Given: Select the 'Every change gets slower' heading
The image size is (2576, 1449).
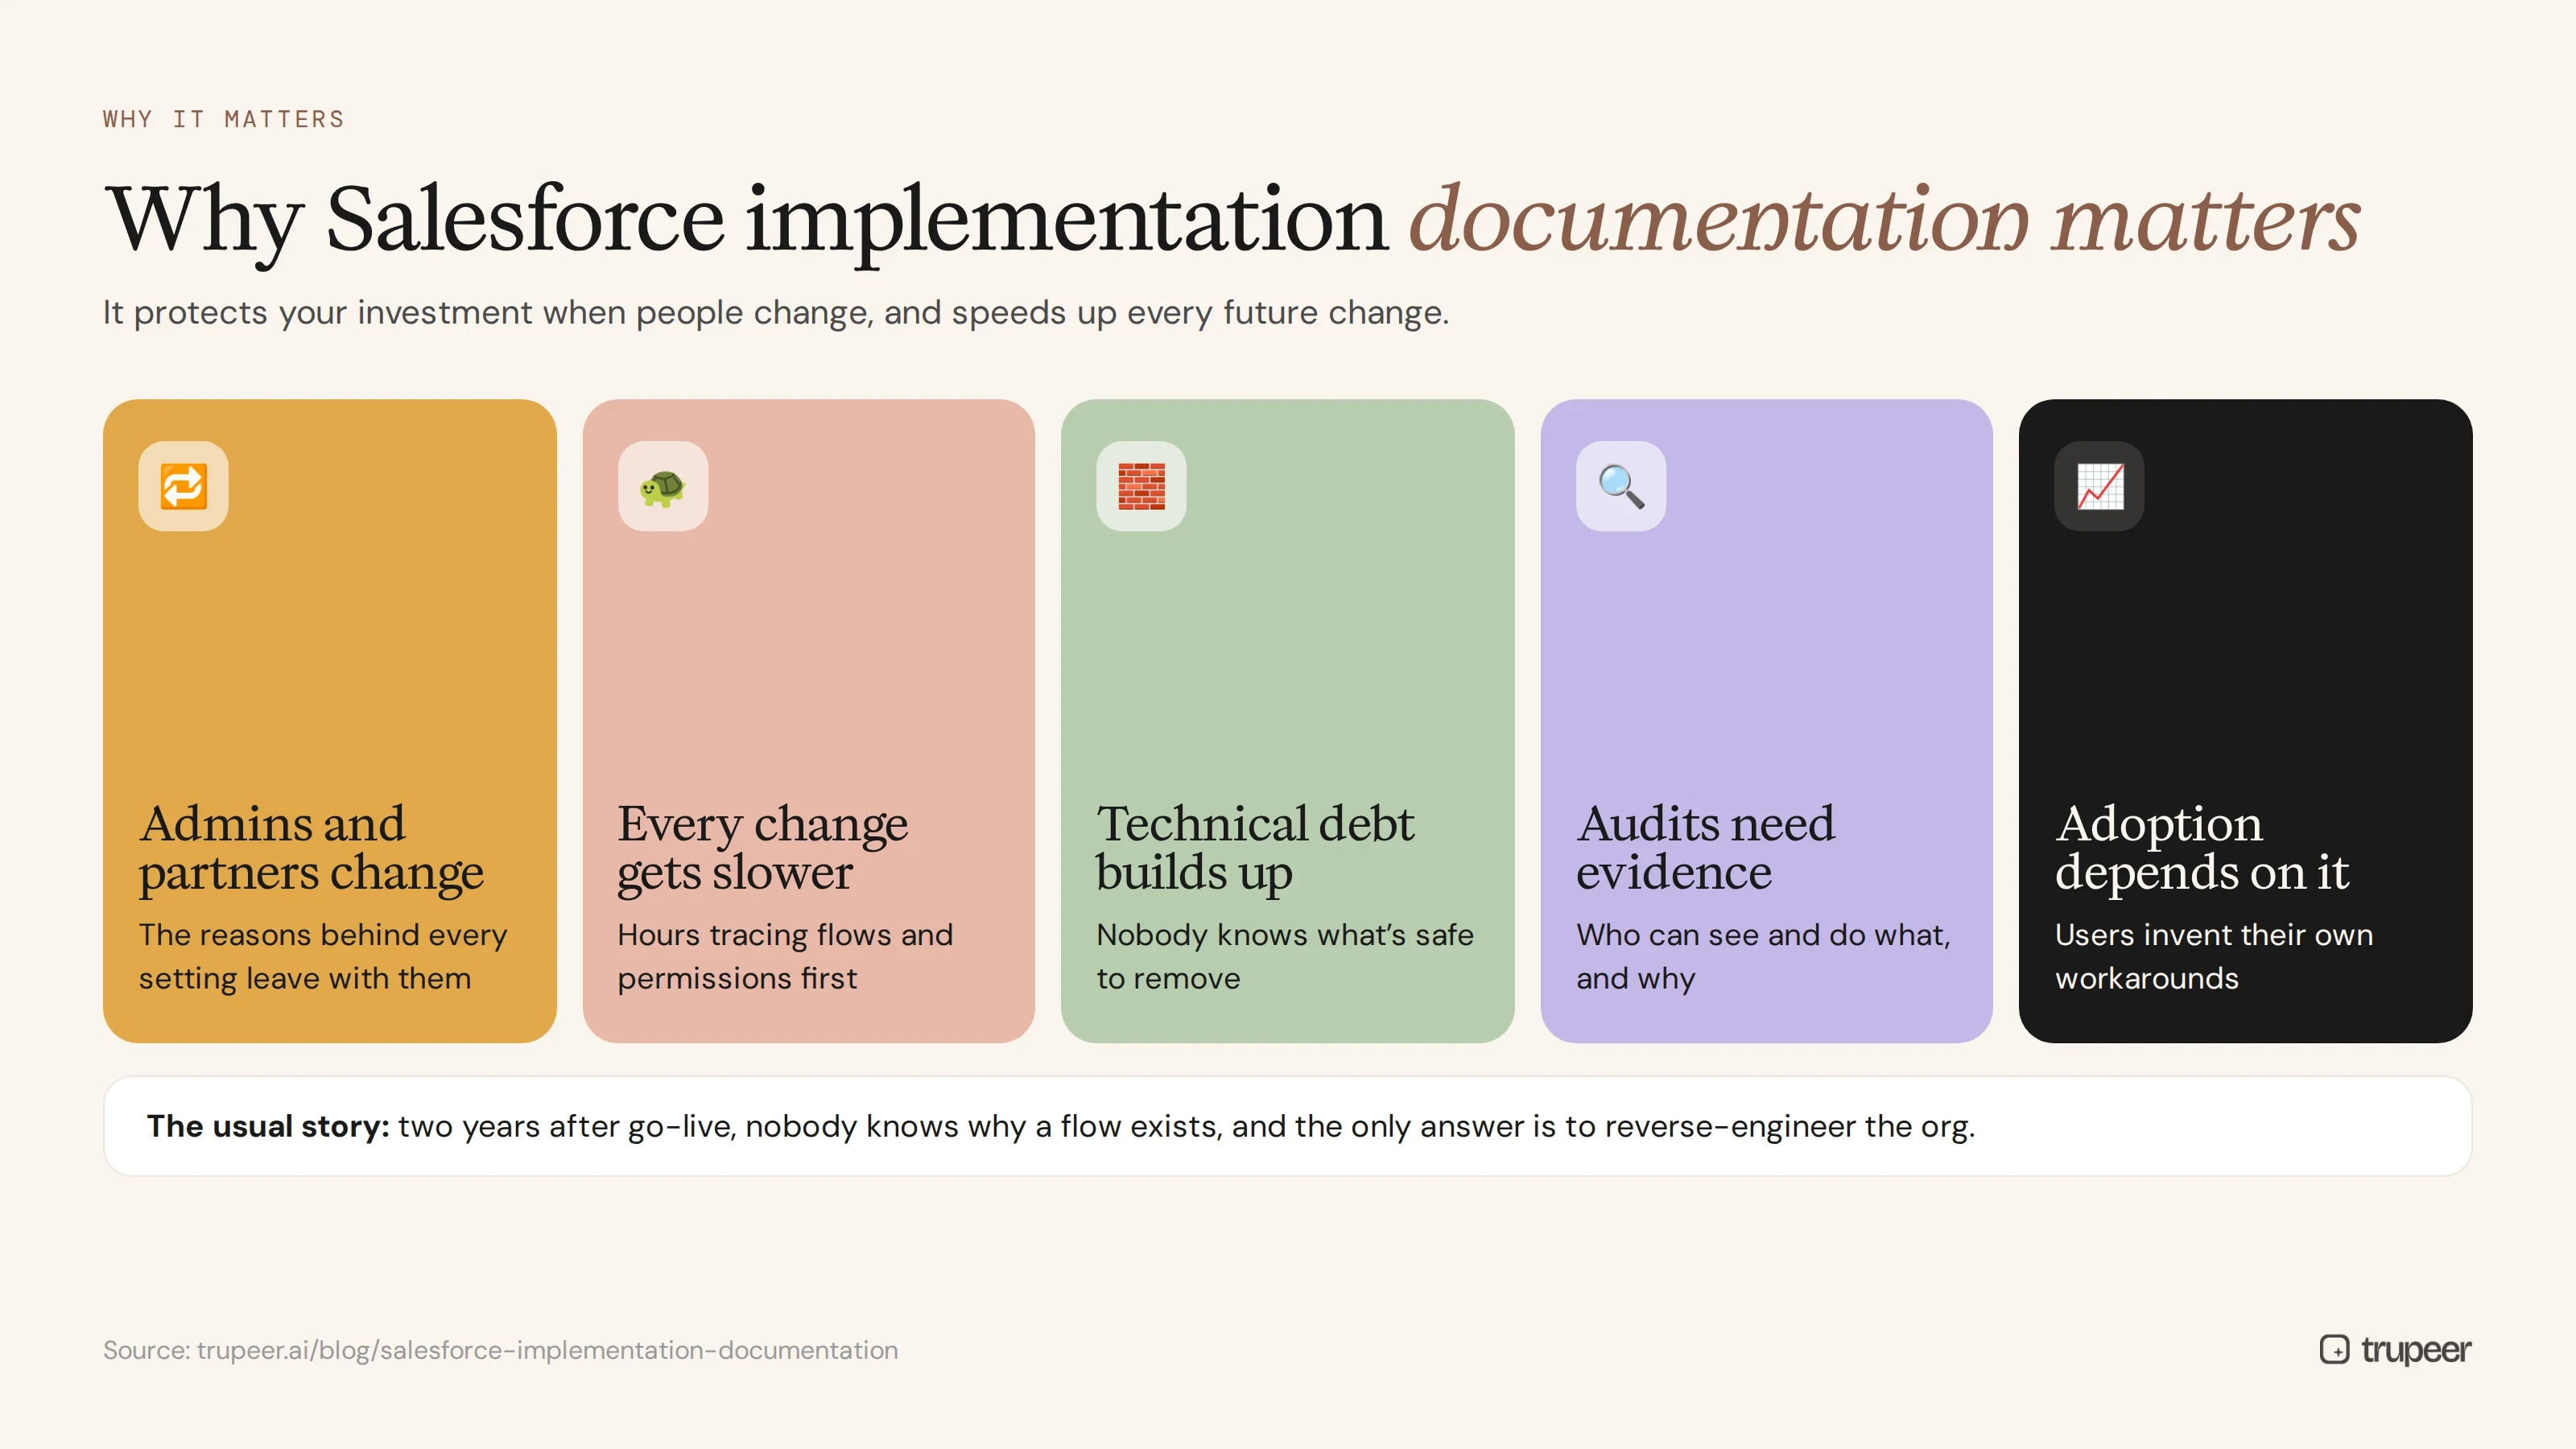Looking at the screenshot, I should 762,848.
